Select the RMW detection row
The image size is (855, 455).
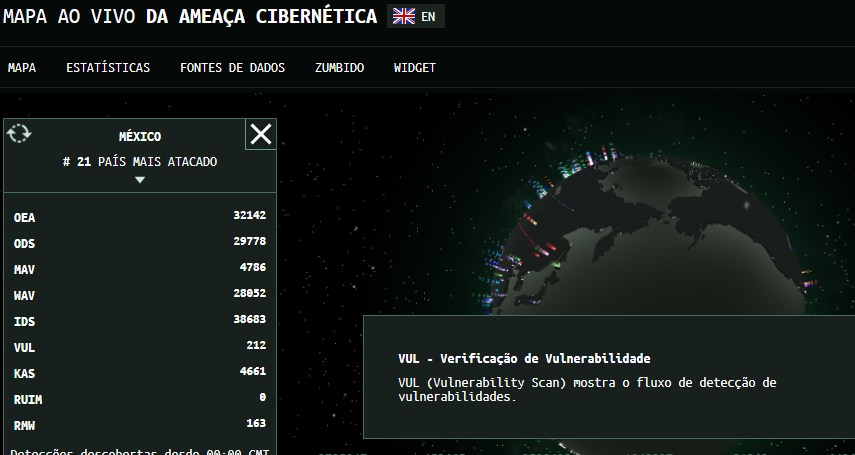point(140,424)
